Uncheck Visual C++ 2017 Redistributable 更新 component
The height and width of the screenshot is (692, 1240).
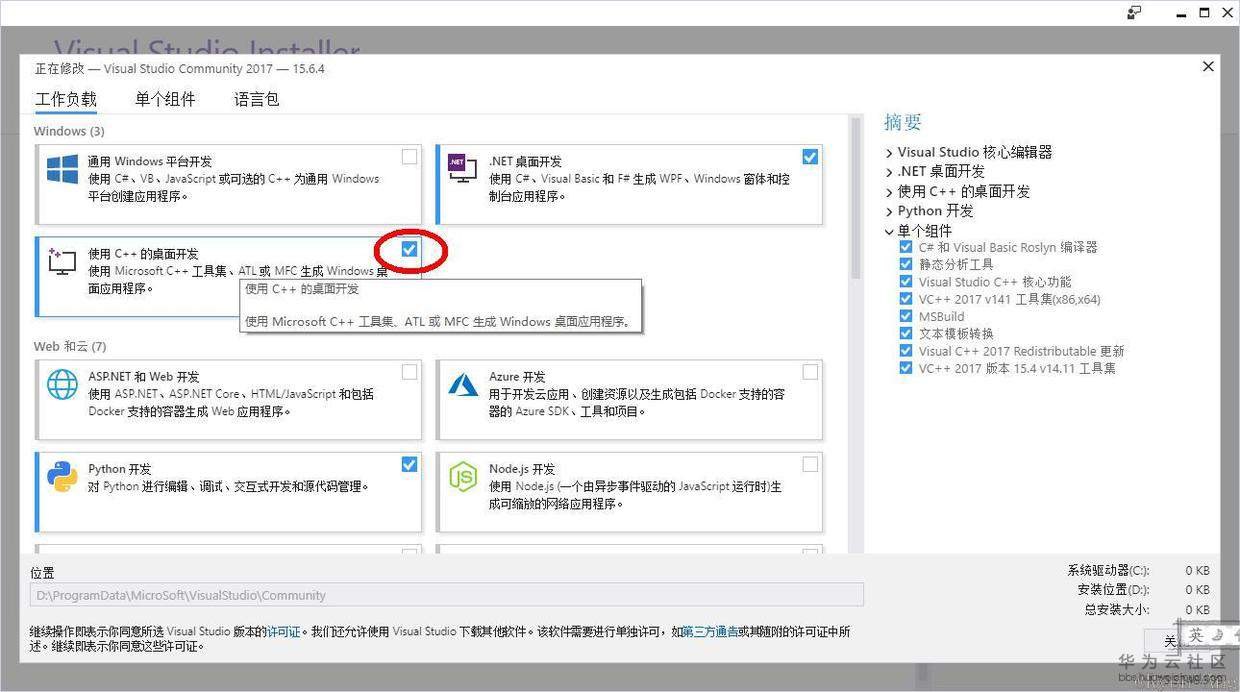click(x=906, y=351)
